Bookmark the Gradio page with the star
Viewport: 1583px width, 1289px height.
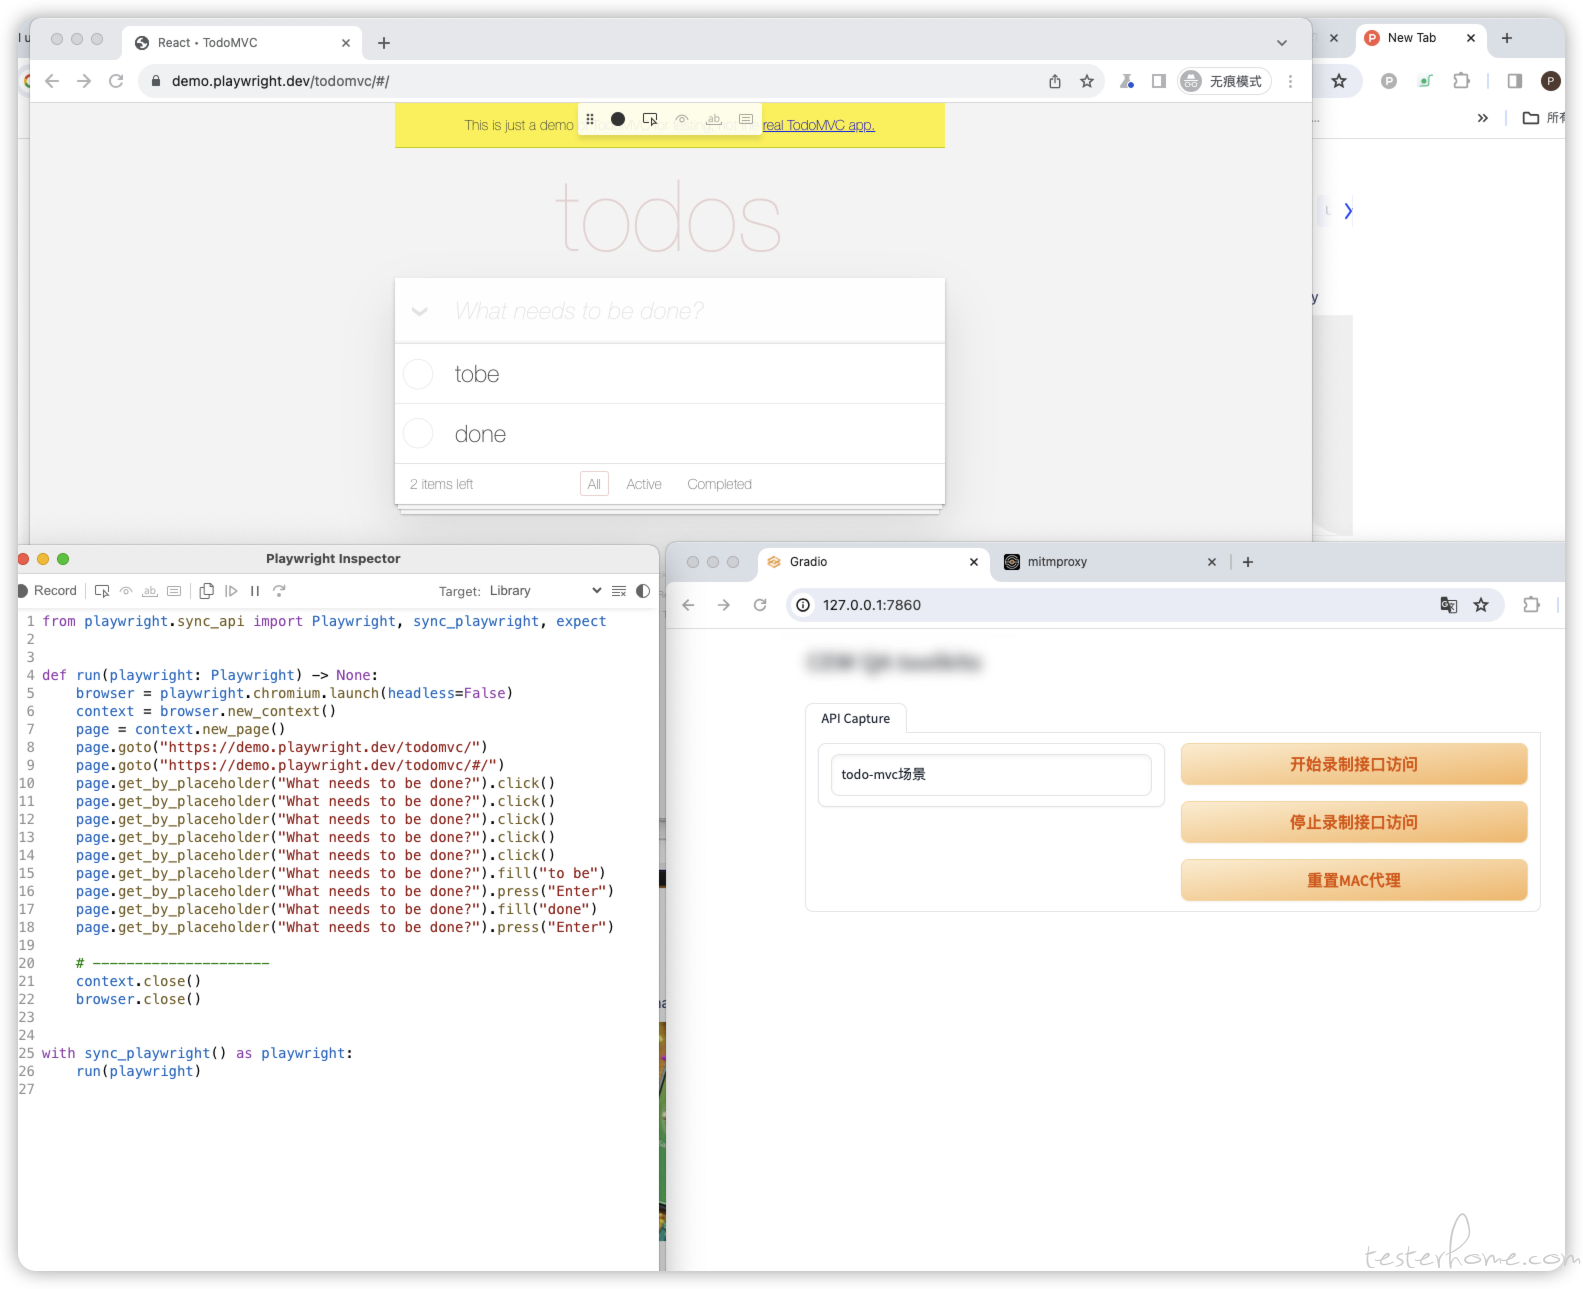point(1481,605)
